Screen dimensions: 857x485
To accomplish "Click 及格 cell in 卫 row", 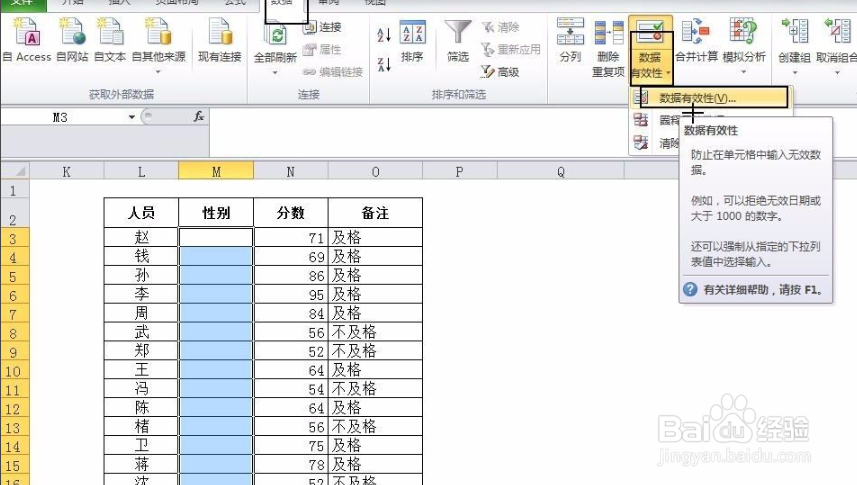I will 375,445.
